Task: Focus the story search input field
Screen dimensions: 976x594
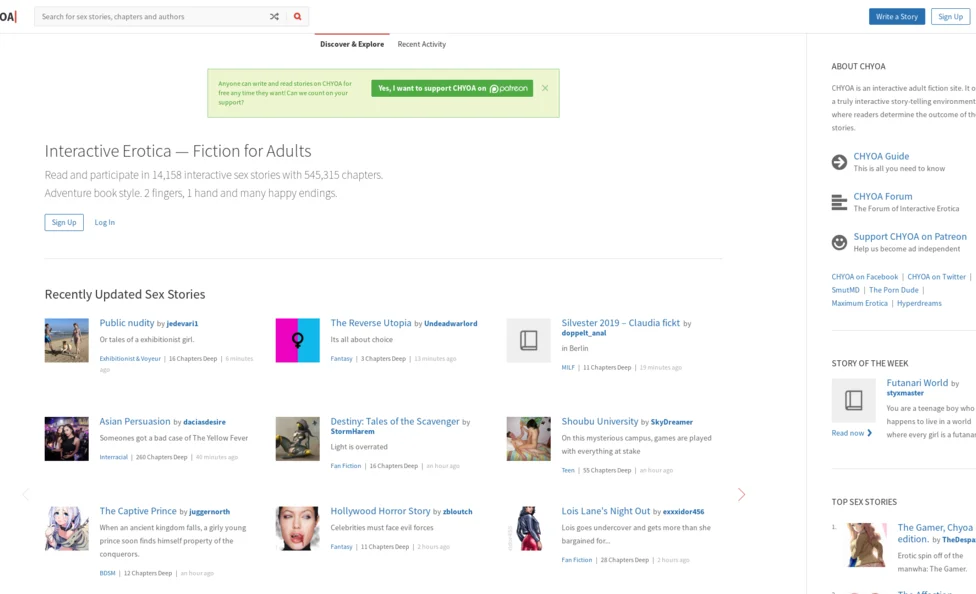Action: tap(150, 17)
